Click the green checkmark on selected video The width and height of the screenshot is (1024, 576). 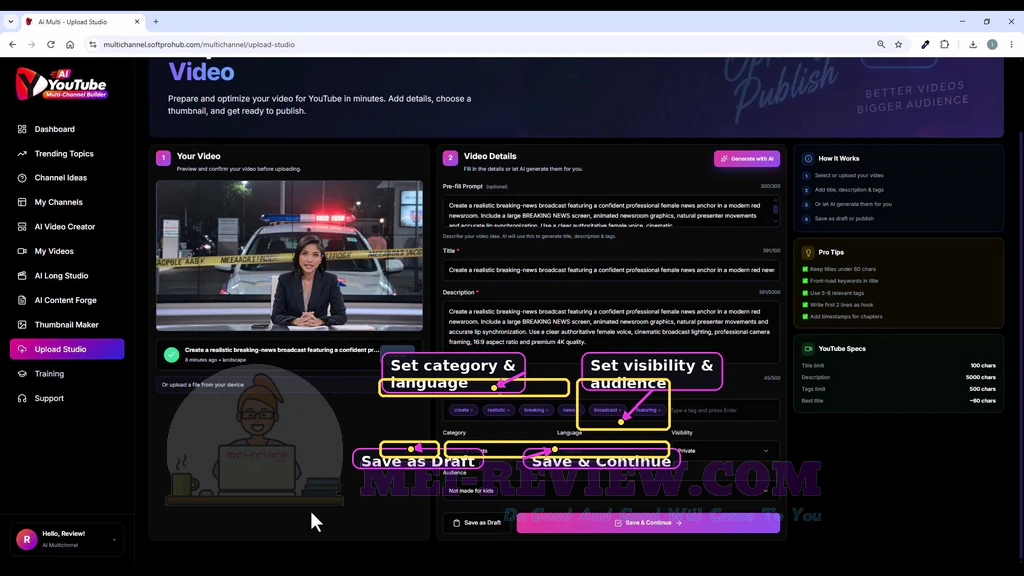(x=171, y=355)
